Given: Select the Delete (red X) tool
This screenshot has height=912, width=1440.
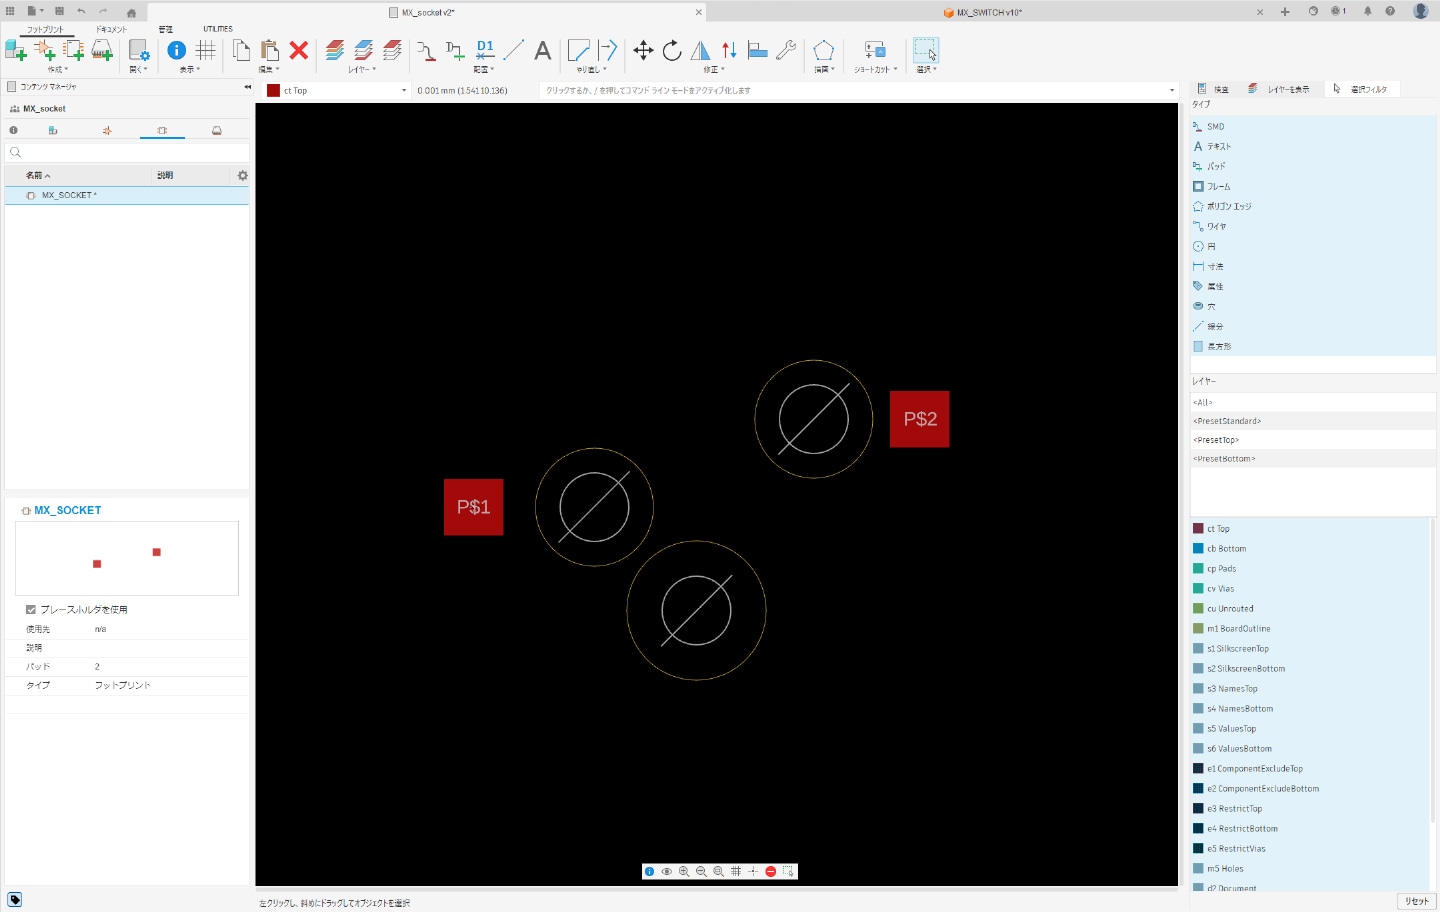Looking at the screenshot, I should click(298, 50).
